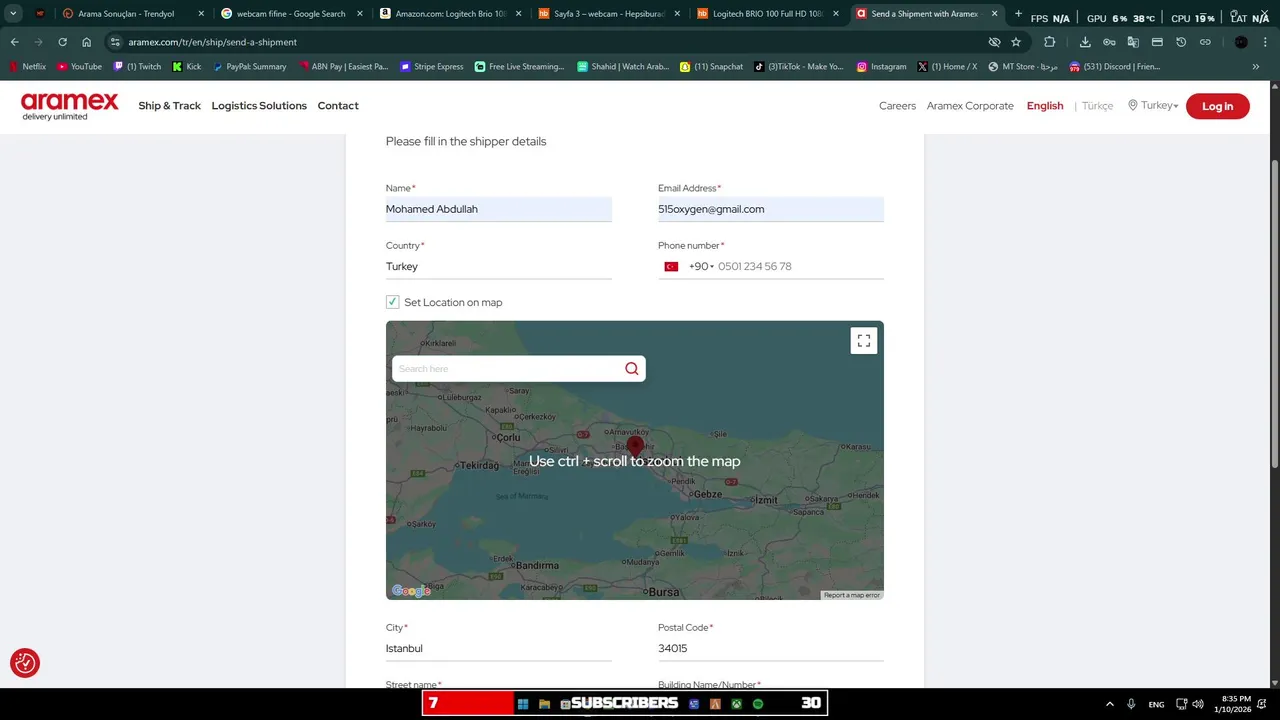Open Contact menu item
1280x720 pixels.
[x=338, y=105]
